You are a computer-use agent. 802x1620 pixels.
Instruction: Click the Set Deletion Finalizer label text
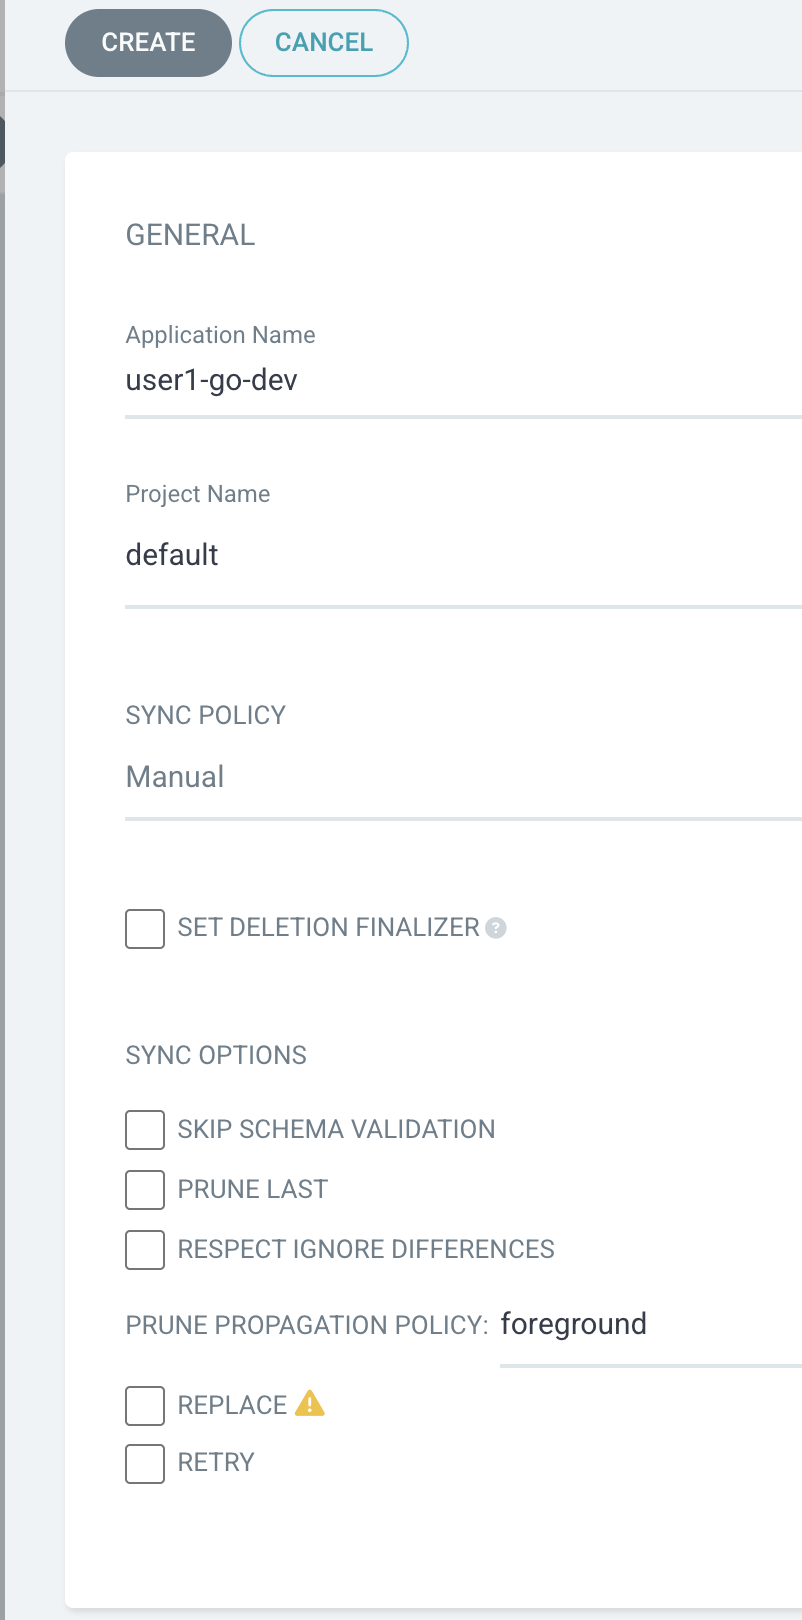(x=328, y=927)
